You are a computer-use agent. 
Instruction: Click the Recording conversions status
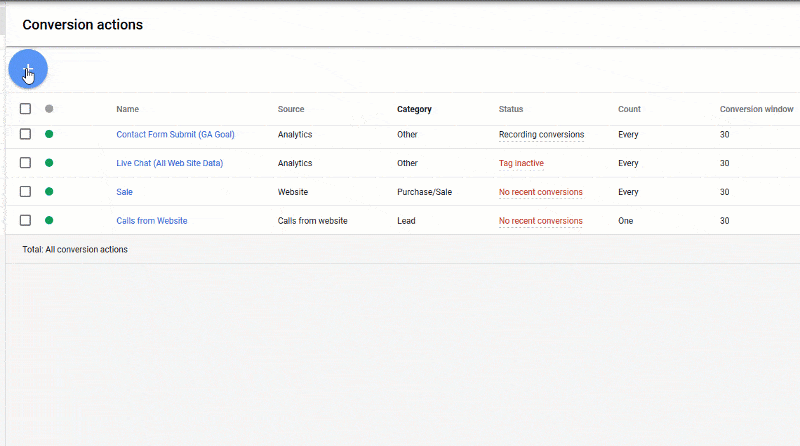(541, 135)
